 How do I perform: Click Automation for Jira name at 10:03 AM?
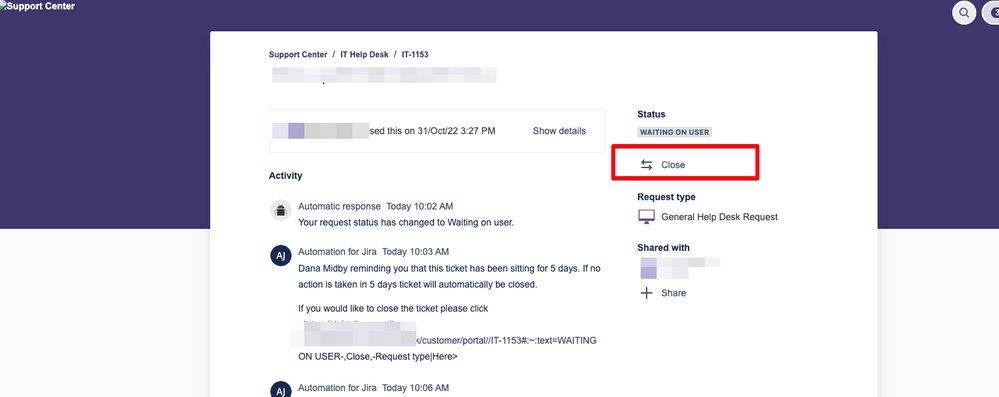coord(337,251)
